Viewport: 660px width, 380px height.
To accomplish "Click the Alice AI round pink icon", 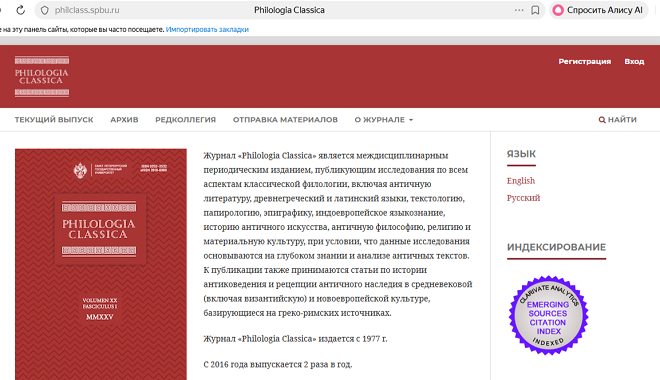I will tap(558, 10).
